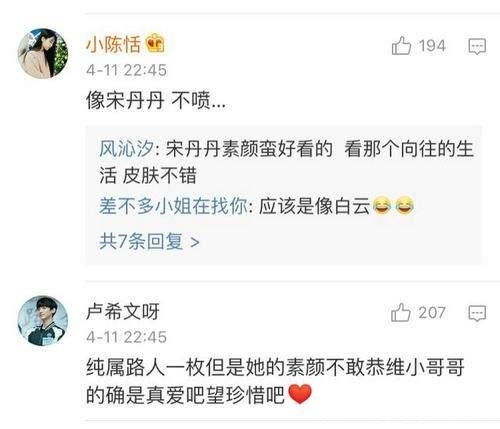
Task: Open 小陈恬's profile avatar
Action: click(x=43, y=53)
